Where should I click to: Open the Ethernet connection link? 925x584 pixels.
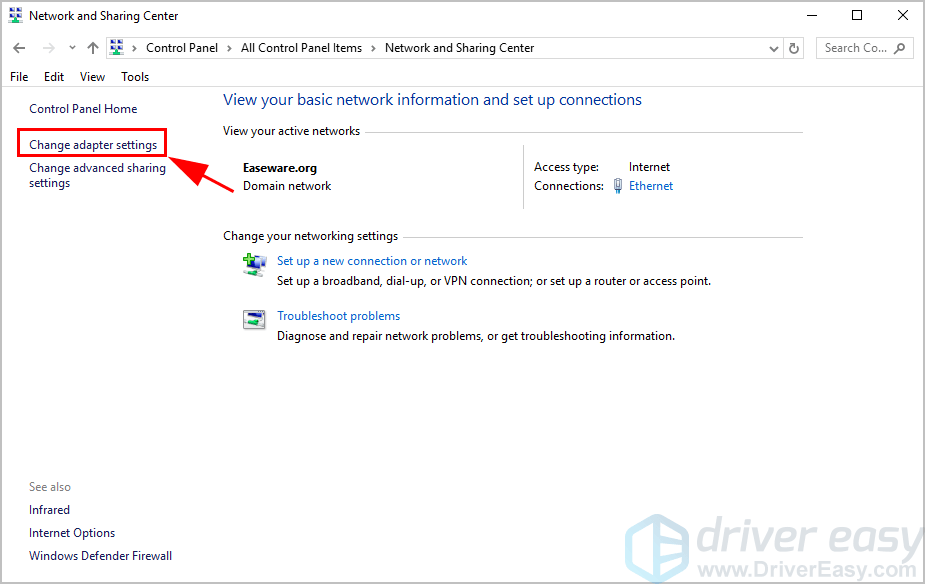coord(651,186)
